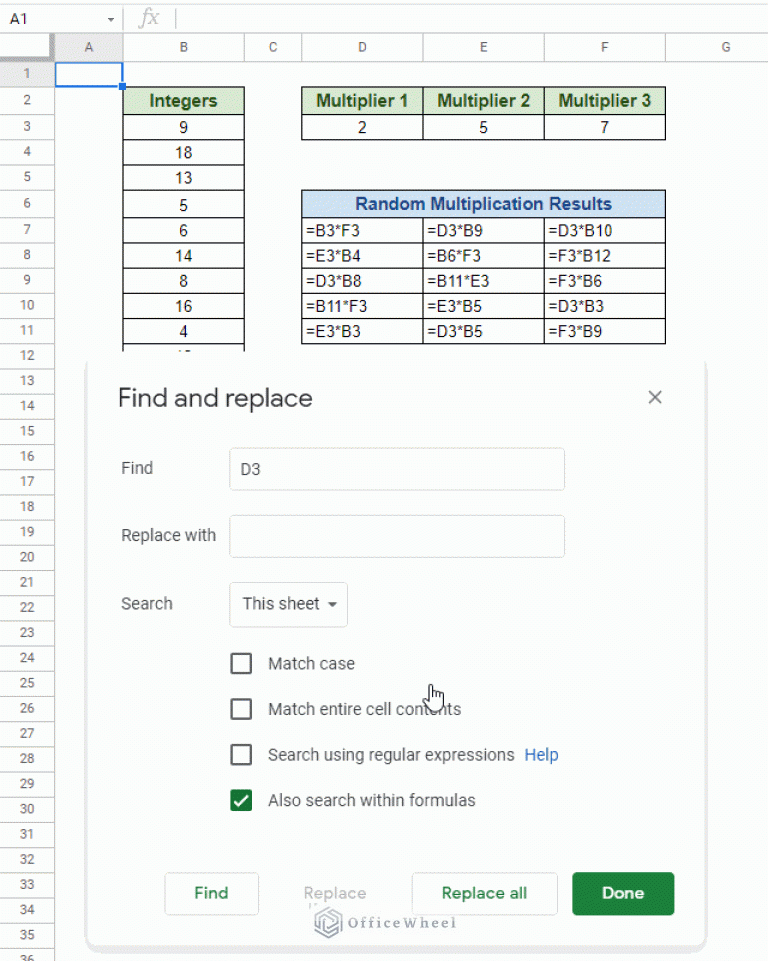
Task: Select column D header
Action: pyautogui.click(x=362, y=47)
